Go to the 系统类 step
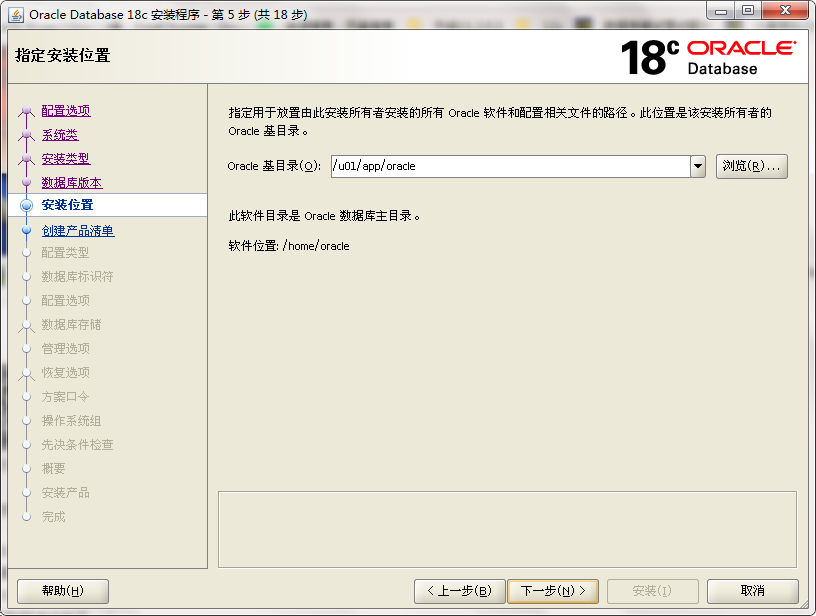The image size is (816, 616). 60,135
